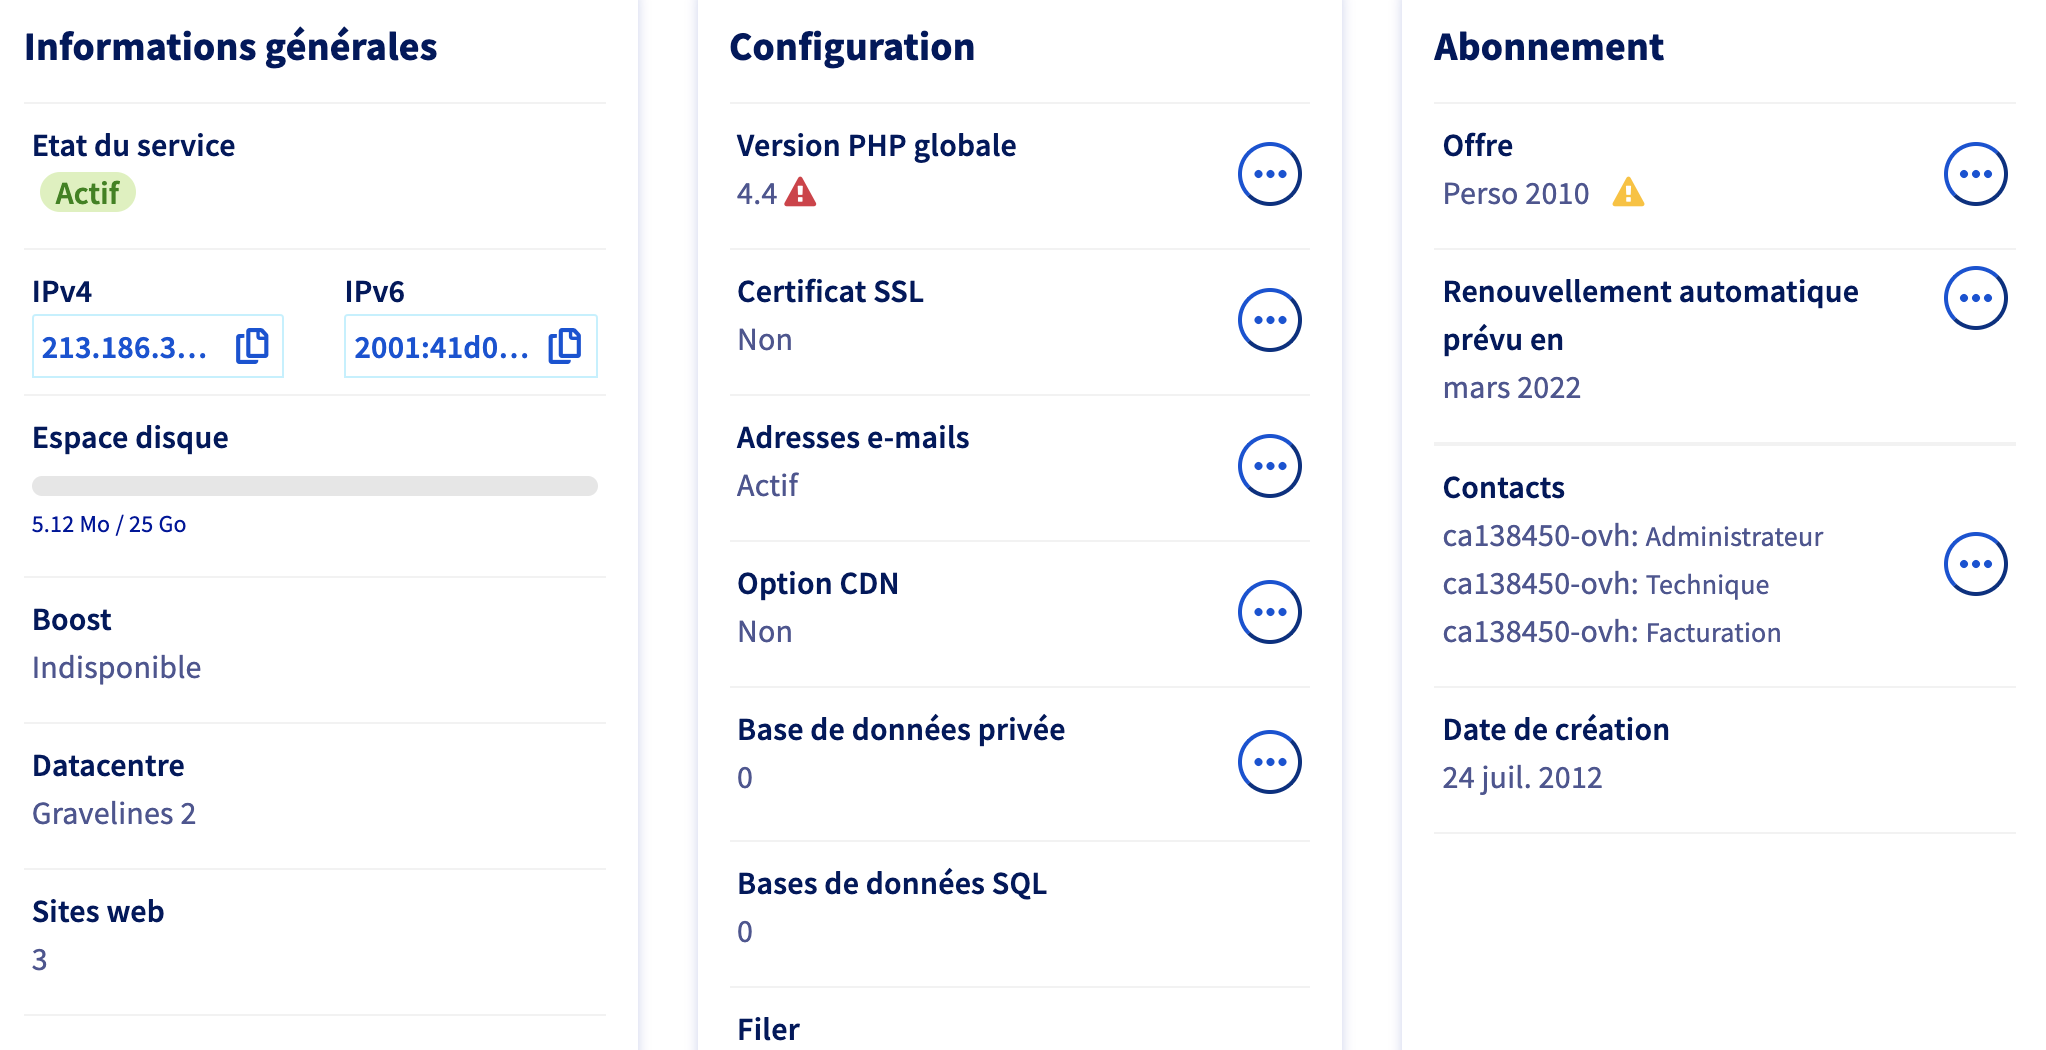Click the 5.12 Mo / 25 Go text

(109, 524)
